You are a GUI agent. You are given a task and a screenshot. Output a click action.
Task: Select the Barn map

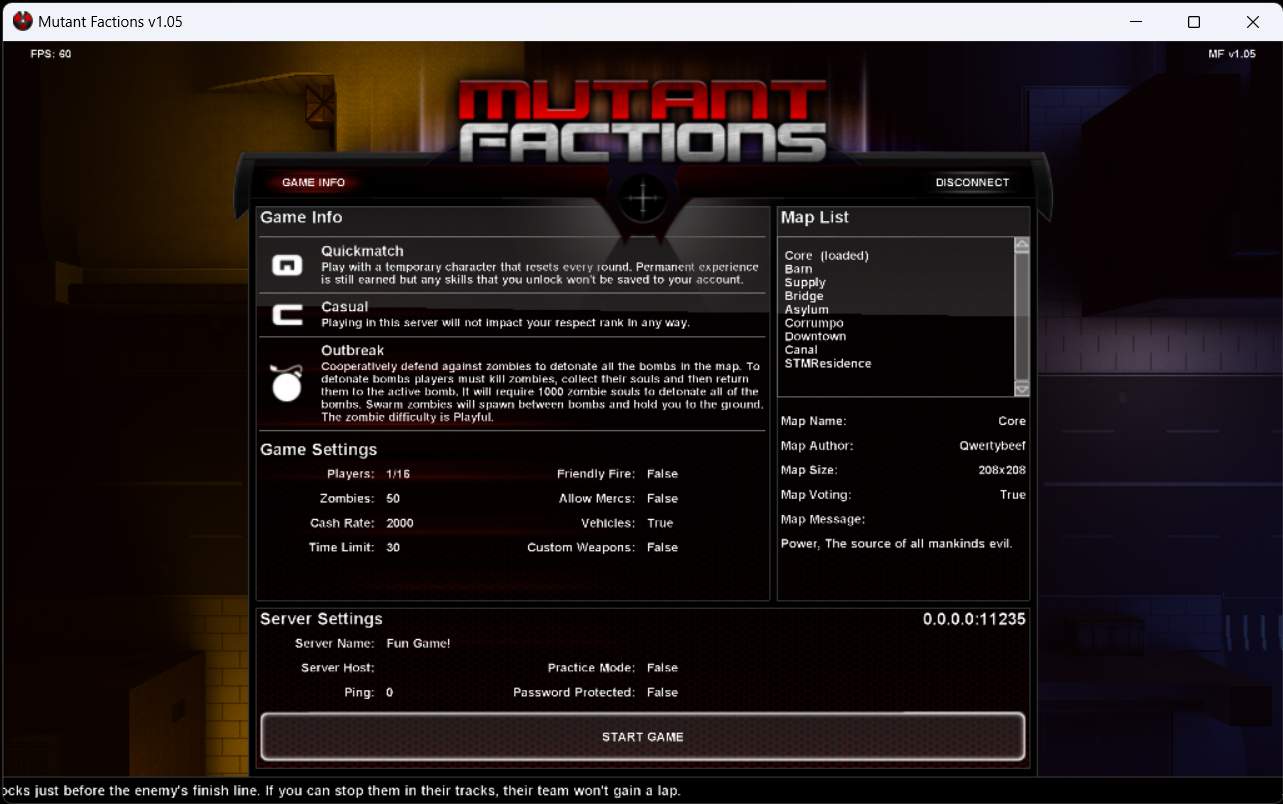click(x=798, y=269)
